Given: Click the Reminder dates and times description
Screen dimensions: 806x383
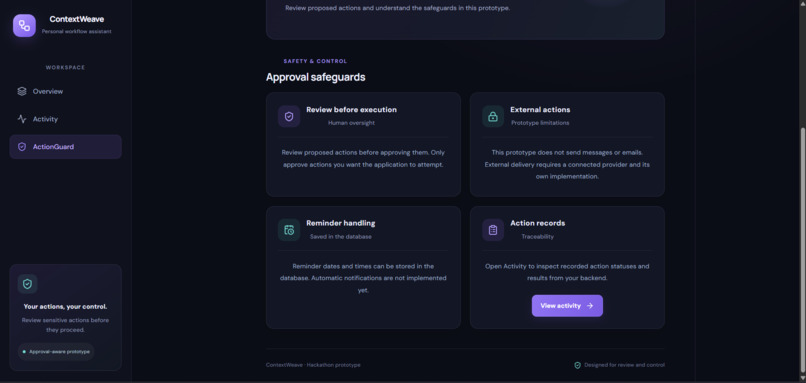Looking at the screenshot, I should pos(363,278).
